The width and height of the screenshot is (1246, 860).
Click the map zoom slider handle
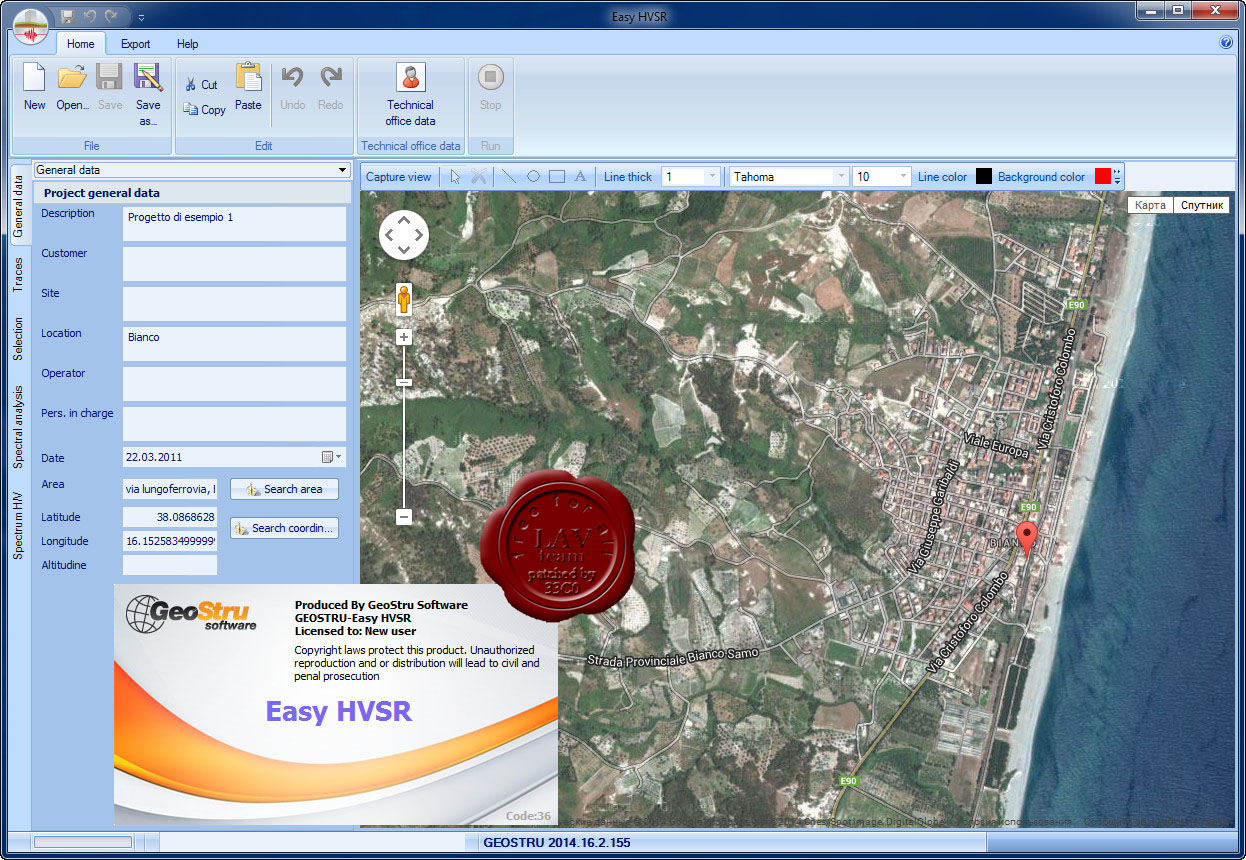[404, 382]
